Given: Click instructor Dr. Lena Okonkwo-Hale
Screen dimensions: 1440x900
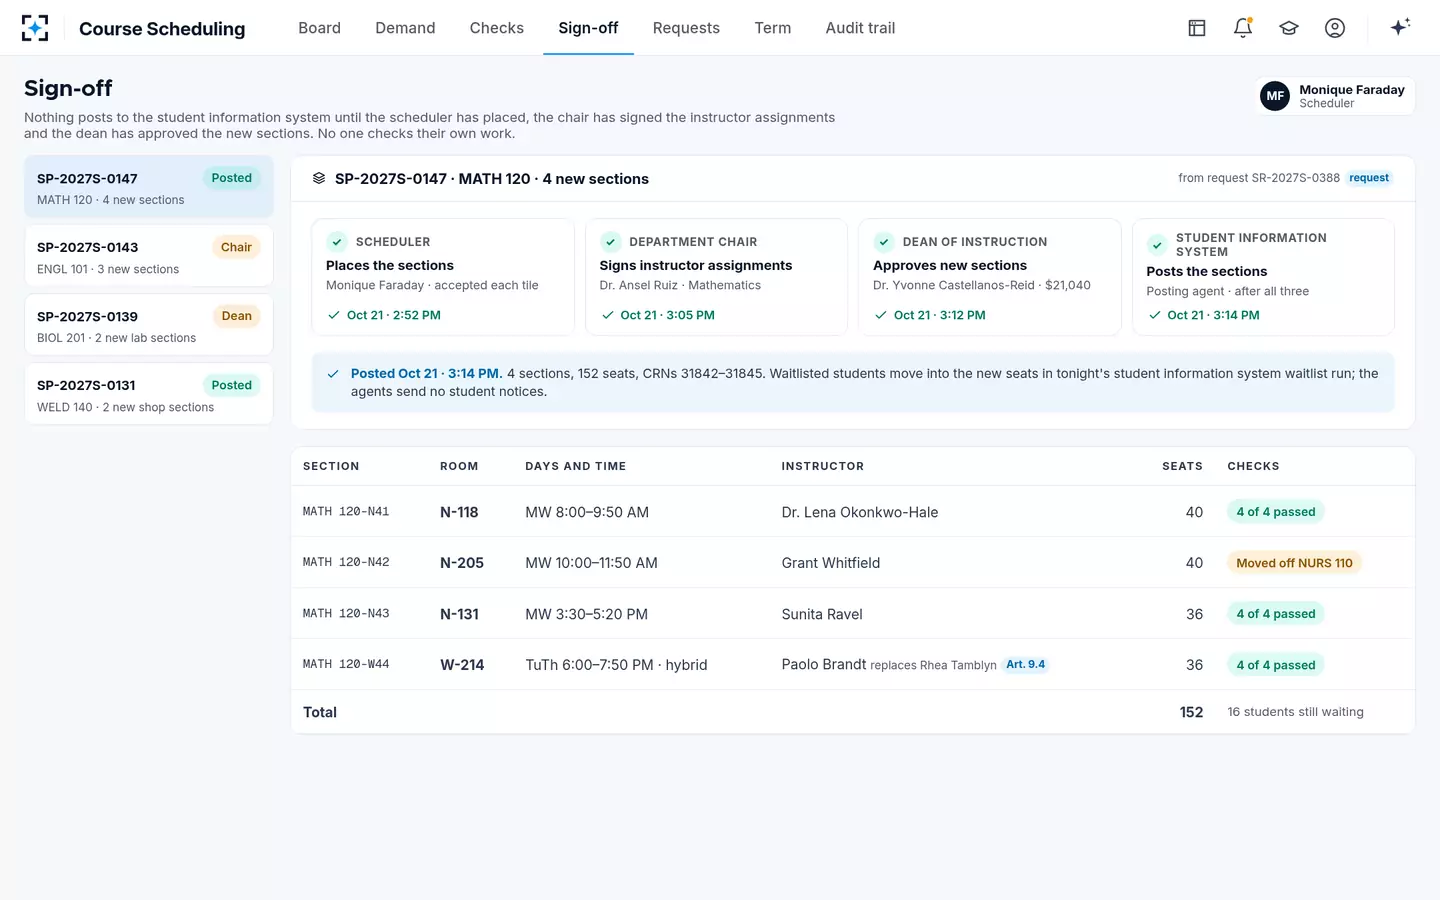Looking at the screenshot, I should click(x=860, y=512).
